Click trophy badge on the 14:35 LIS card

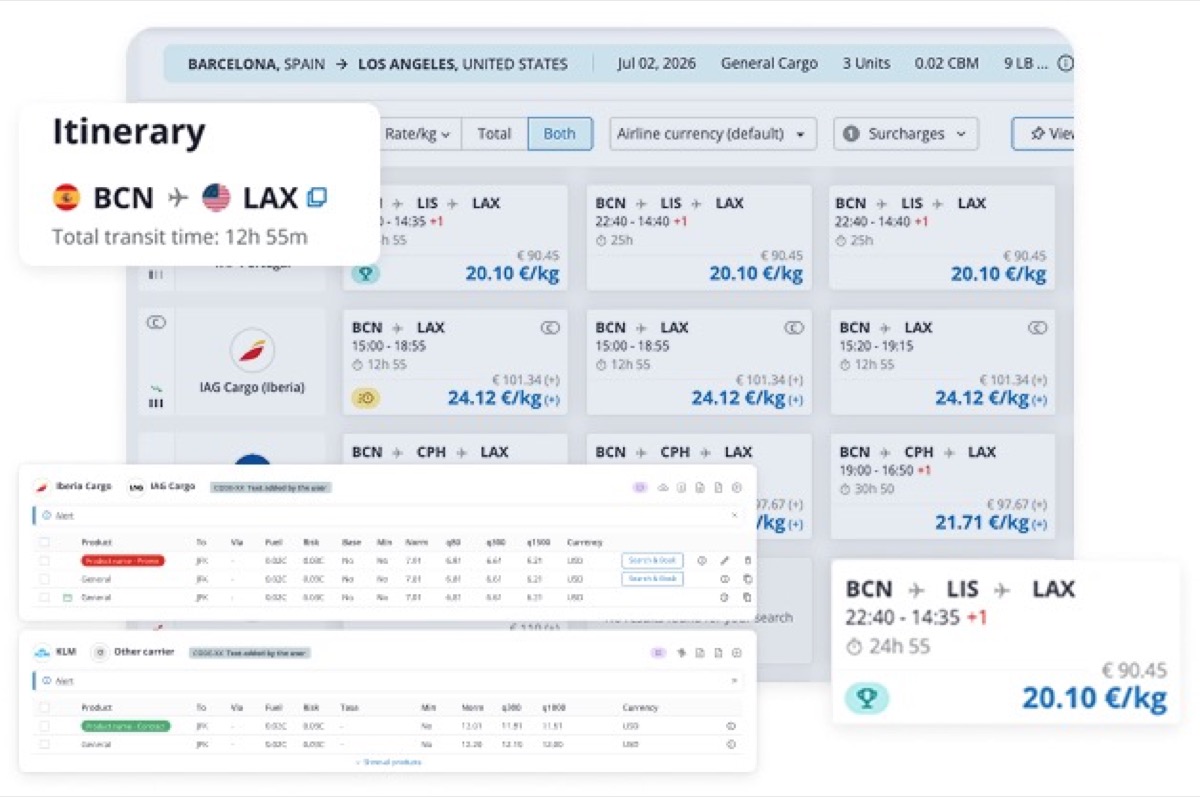tap(365, 273)
